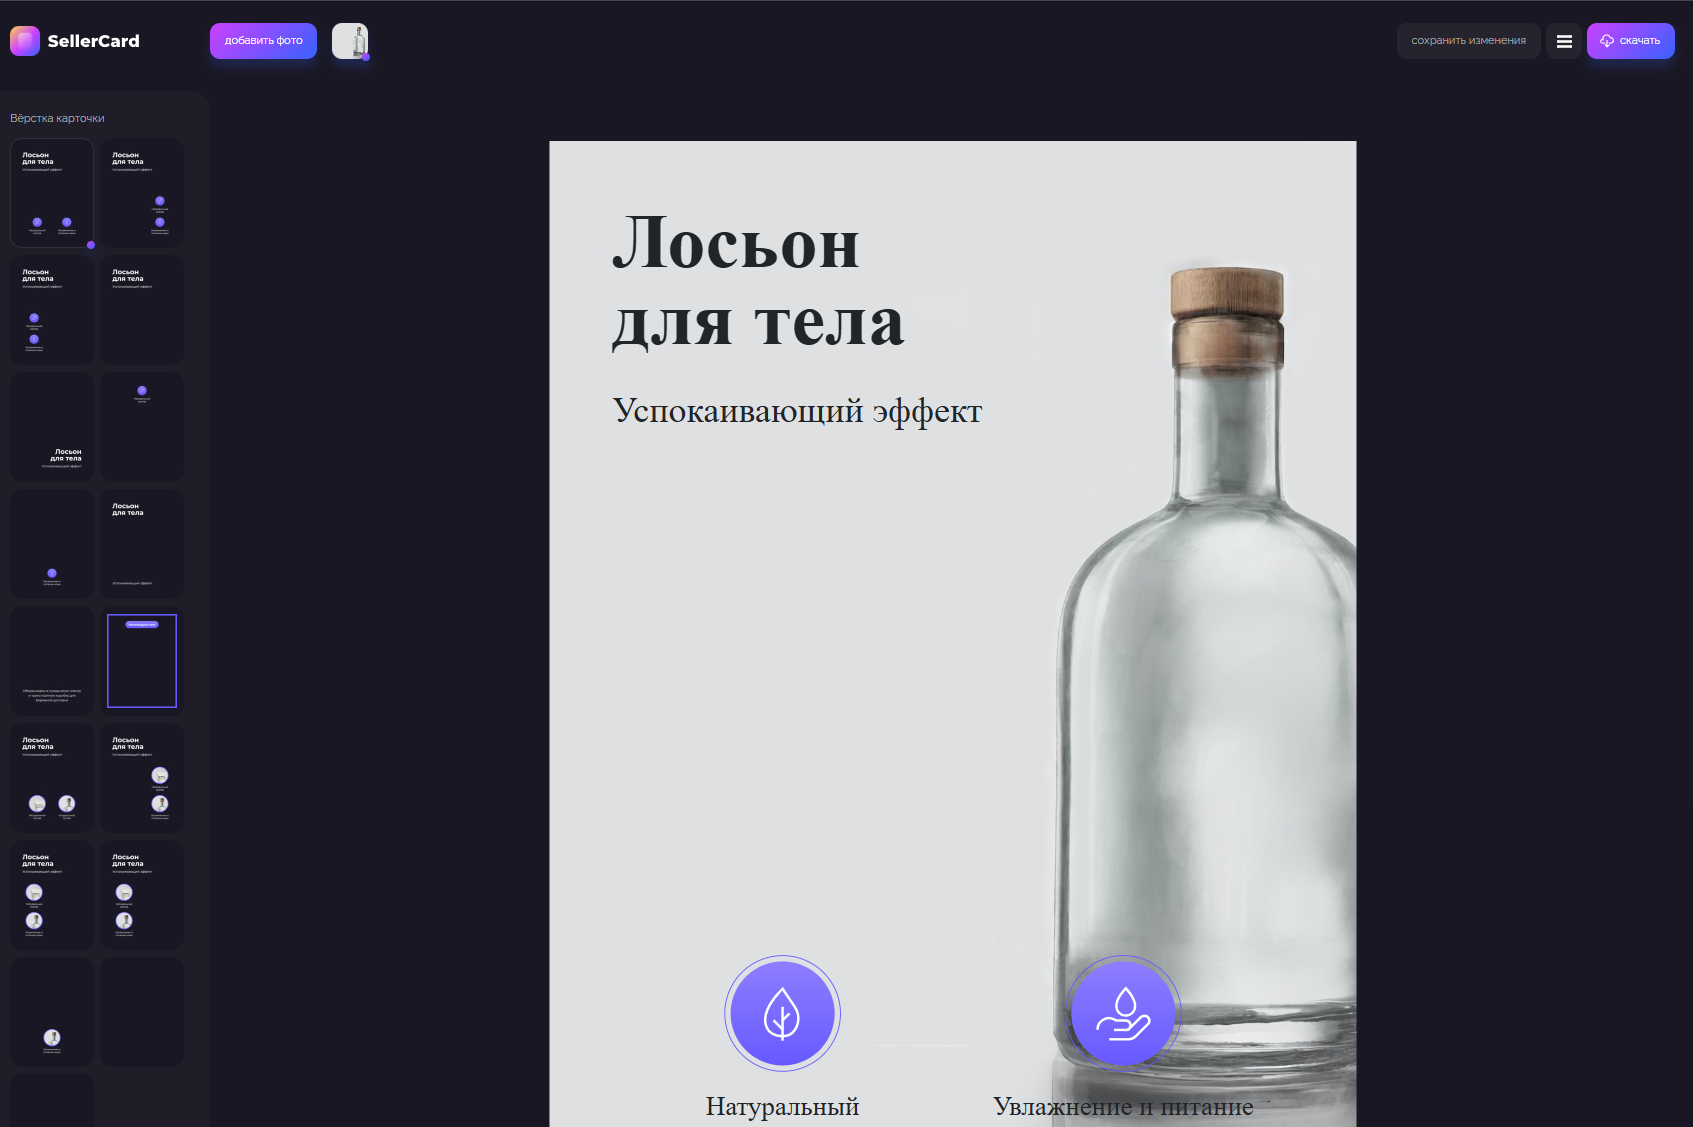Select the title text Лосьон для тела

click(758, 282)
